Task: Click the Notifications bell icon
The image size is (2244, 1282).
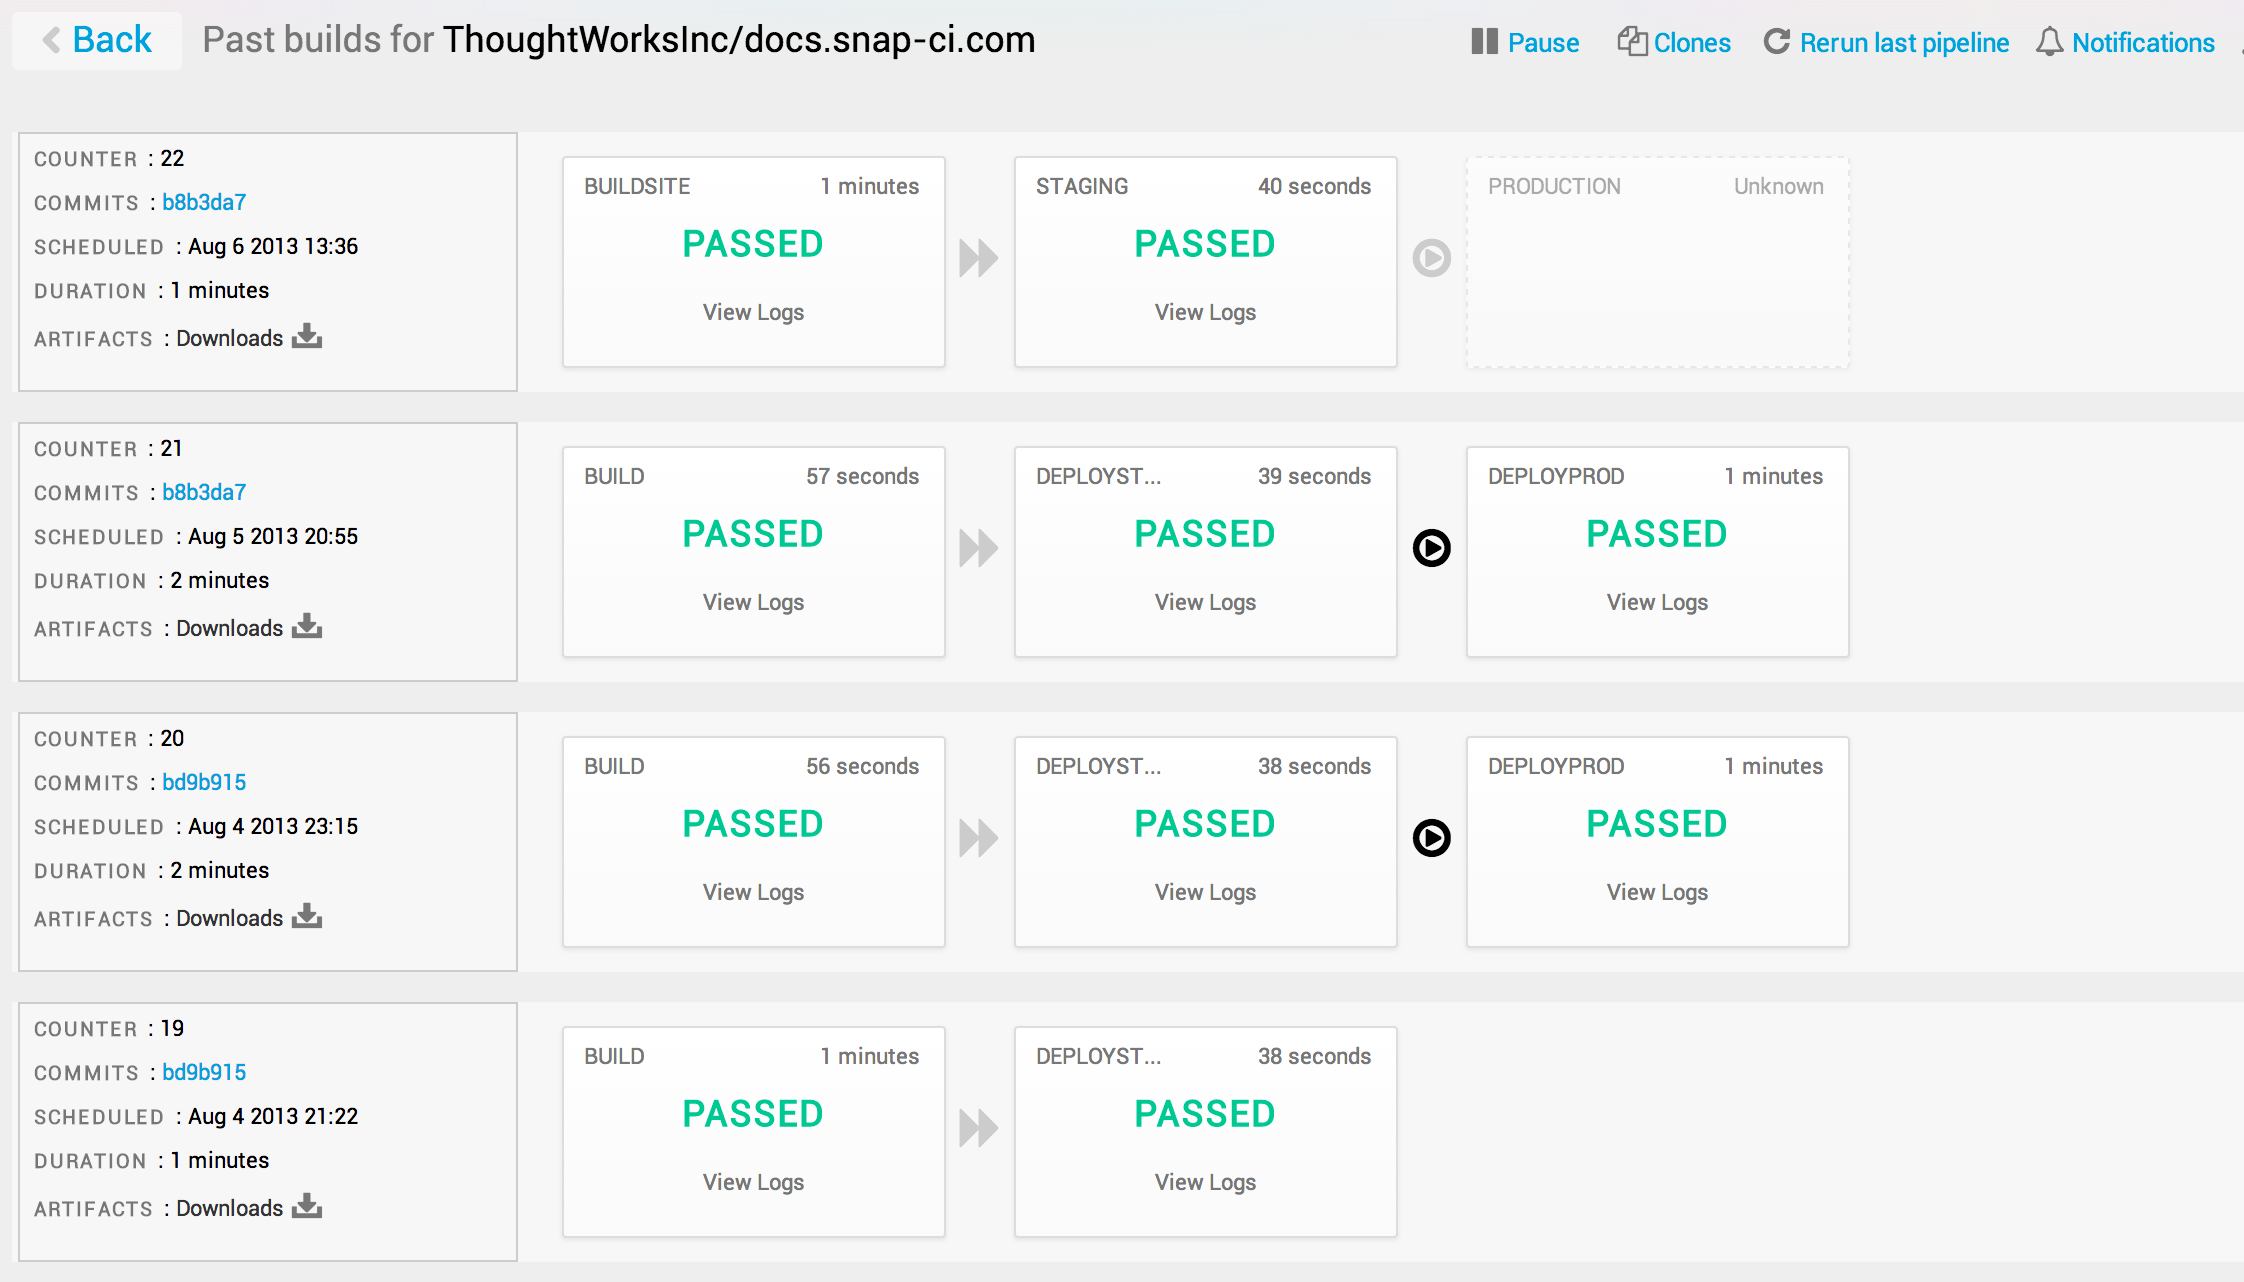Action: coord(2049,42)
